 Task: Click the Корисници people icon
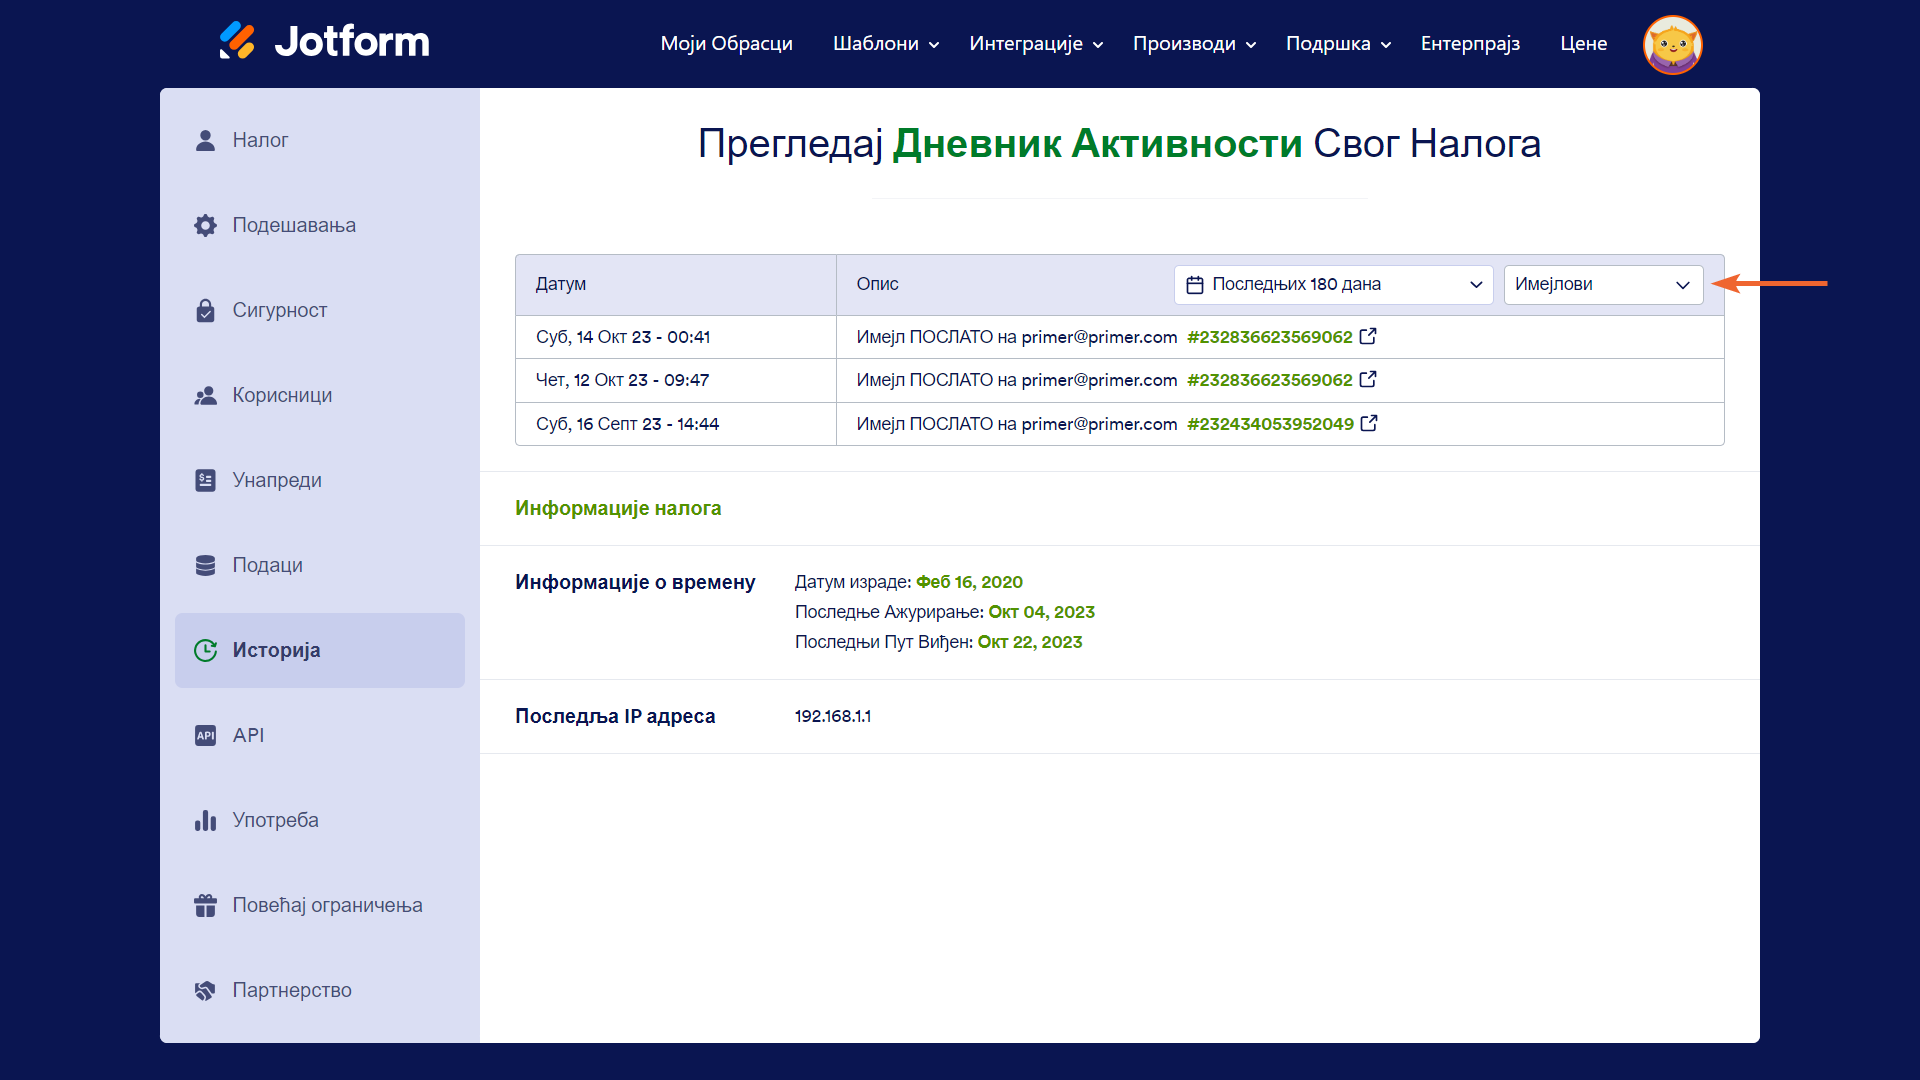(x=205, y=396)
